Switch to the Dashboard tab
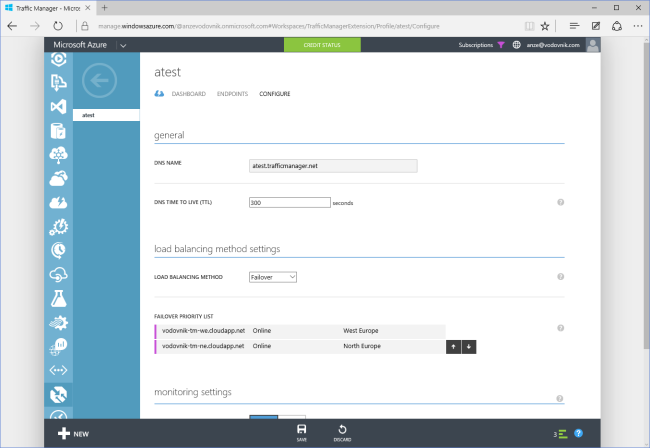 [x=189, y=94]
